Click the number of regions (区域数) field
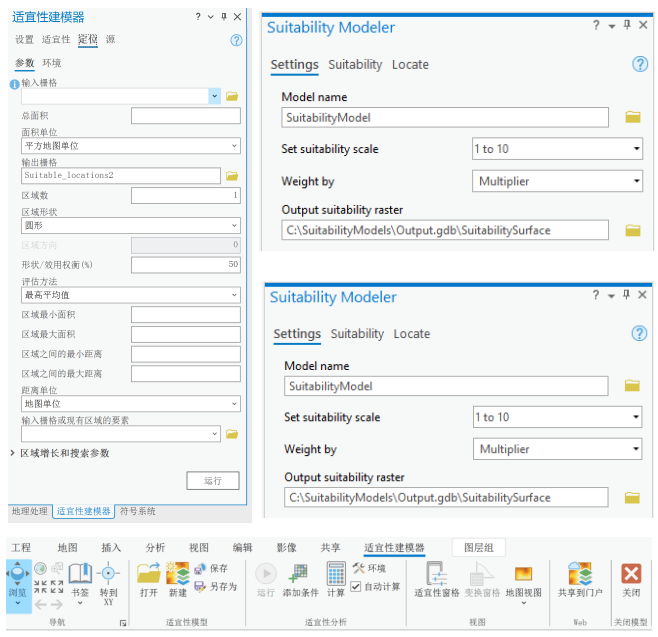658x637 pixels. [x=185, y=196]
